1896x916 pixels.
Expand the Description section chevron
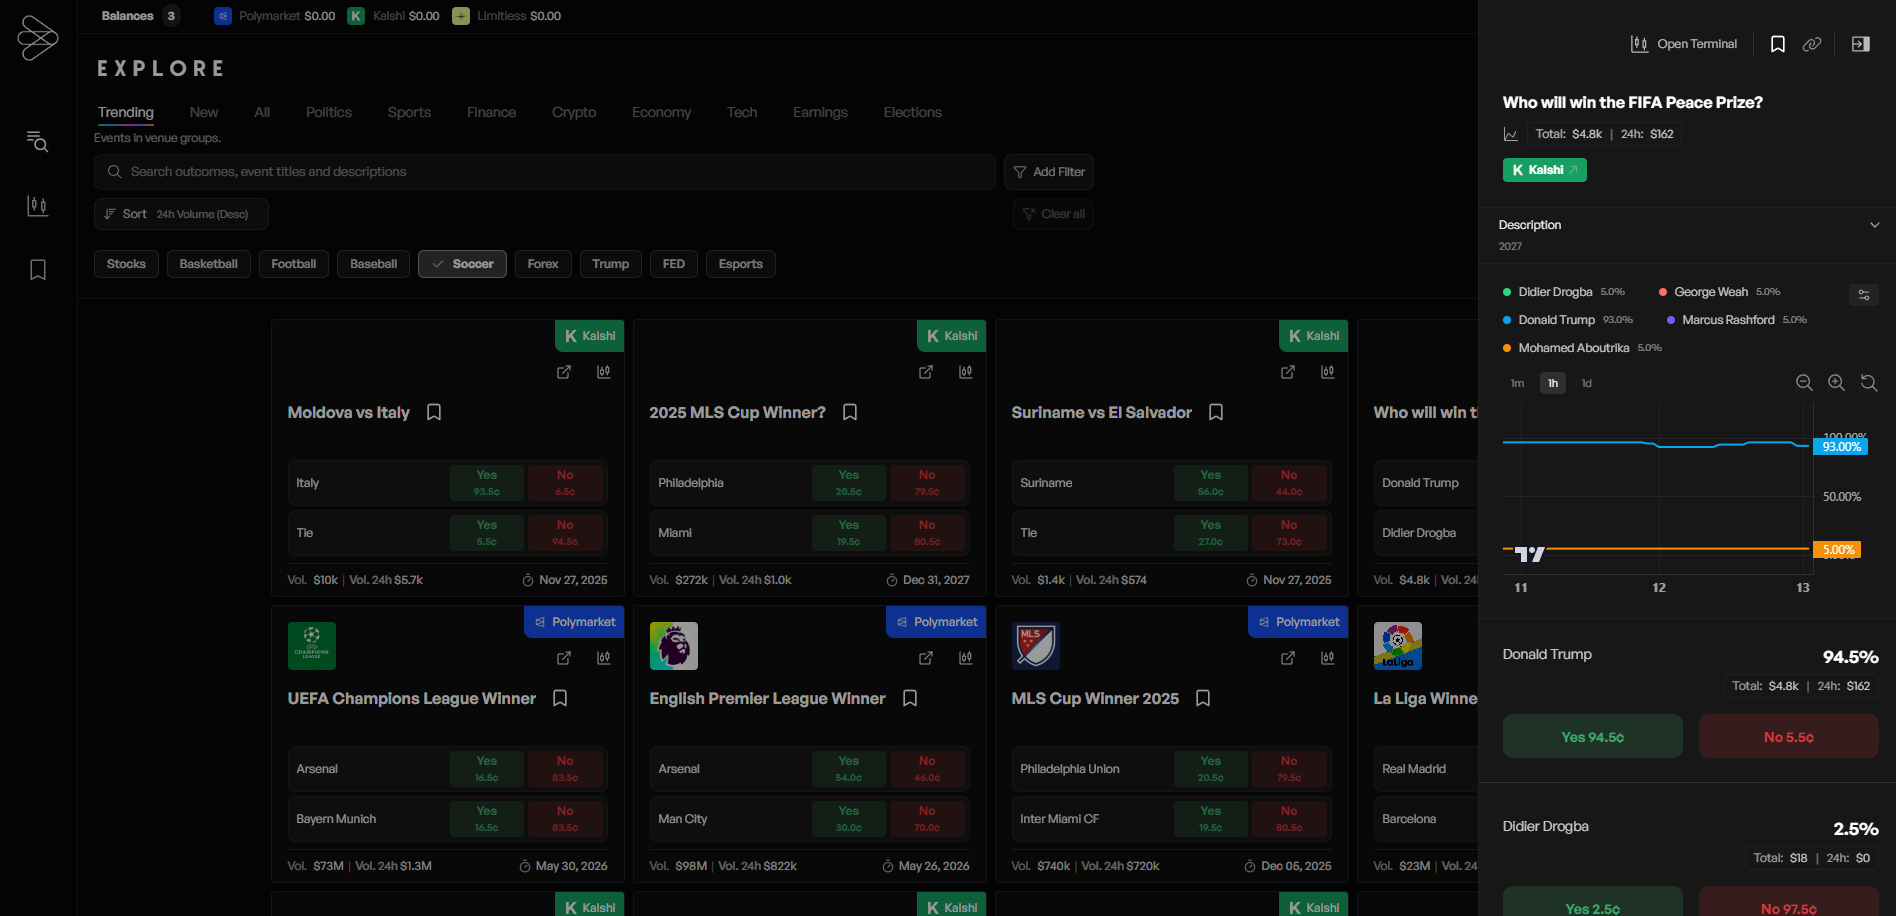tap(1874, 225)
